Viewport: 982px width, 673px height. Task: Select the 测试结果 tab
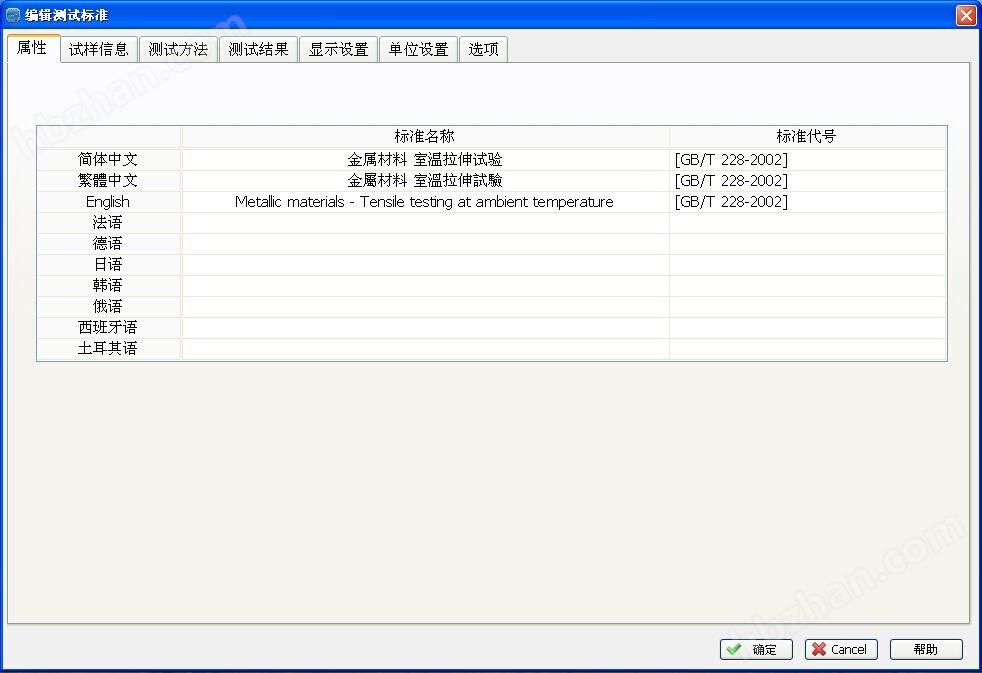click(258, 49)
